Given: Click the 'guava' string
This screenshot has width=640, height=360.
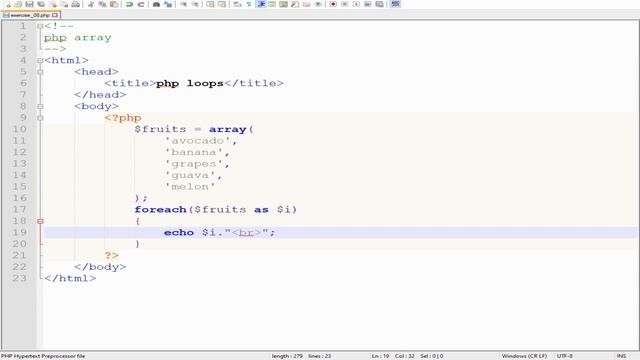Looking at the screenshot, I should point(190,175).
